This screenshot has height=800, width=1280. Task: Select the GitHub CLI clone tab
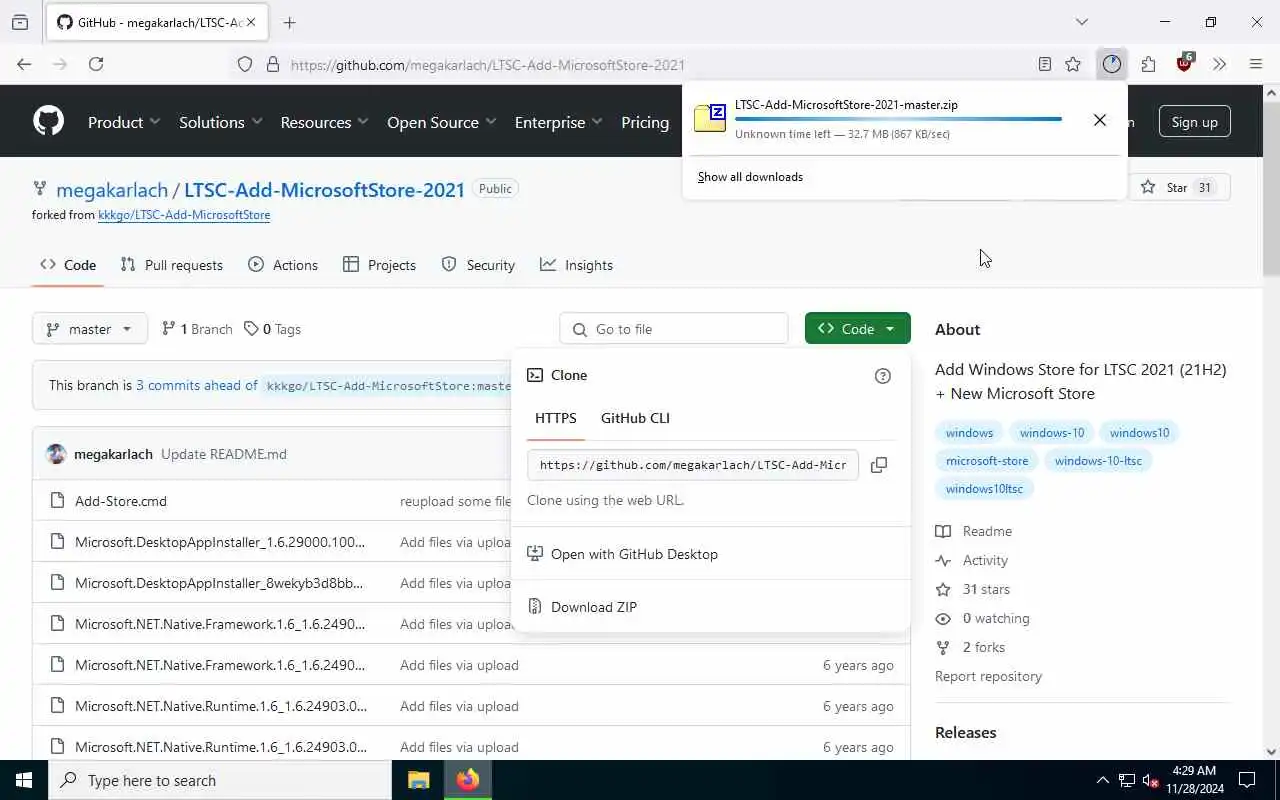tap(635, 418)
